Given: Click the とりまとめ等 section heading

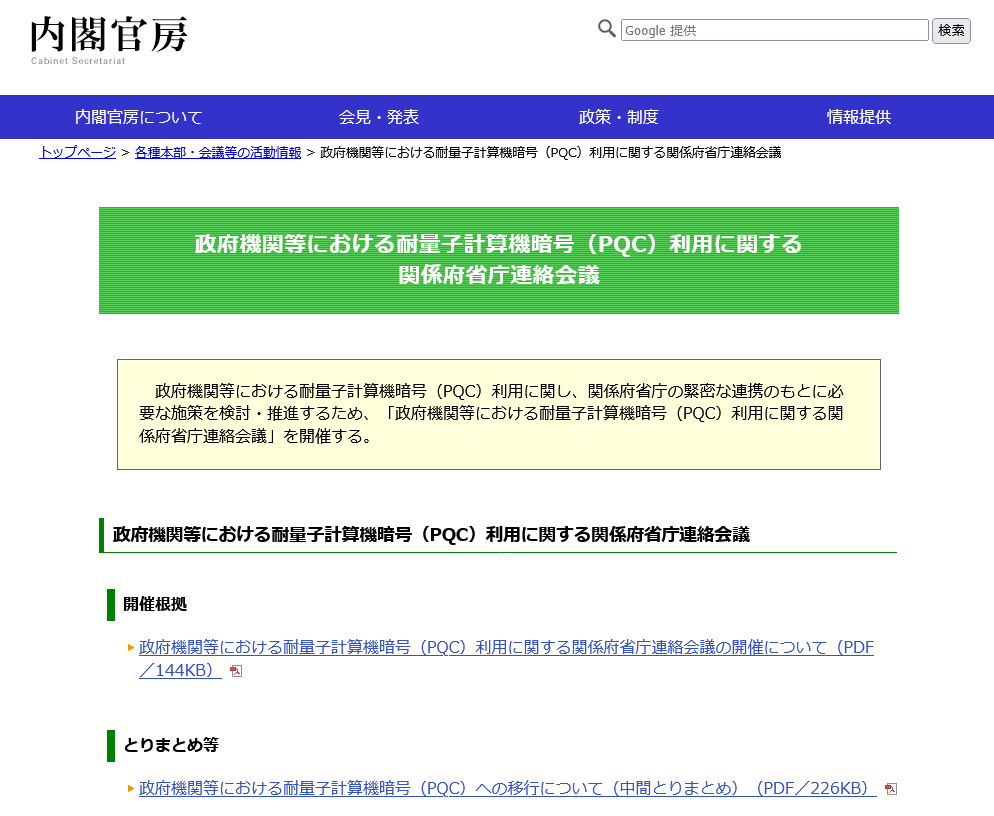Looking at the screenshot, I should (x=171, y=745).
